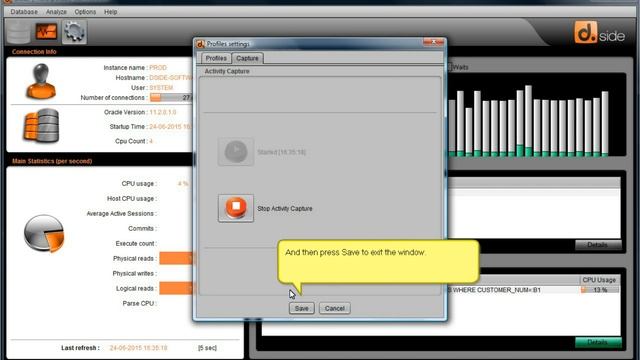Click the '[5 sec]' refresh interval text
Screen dimensions: 640x360
point(207,348)
